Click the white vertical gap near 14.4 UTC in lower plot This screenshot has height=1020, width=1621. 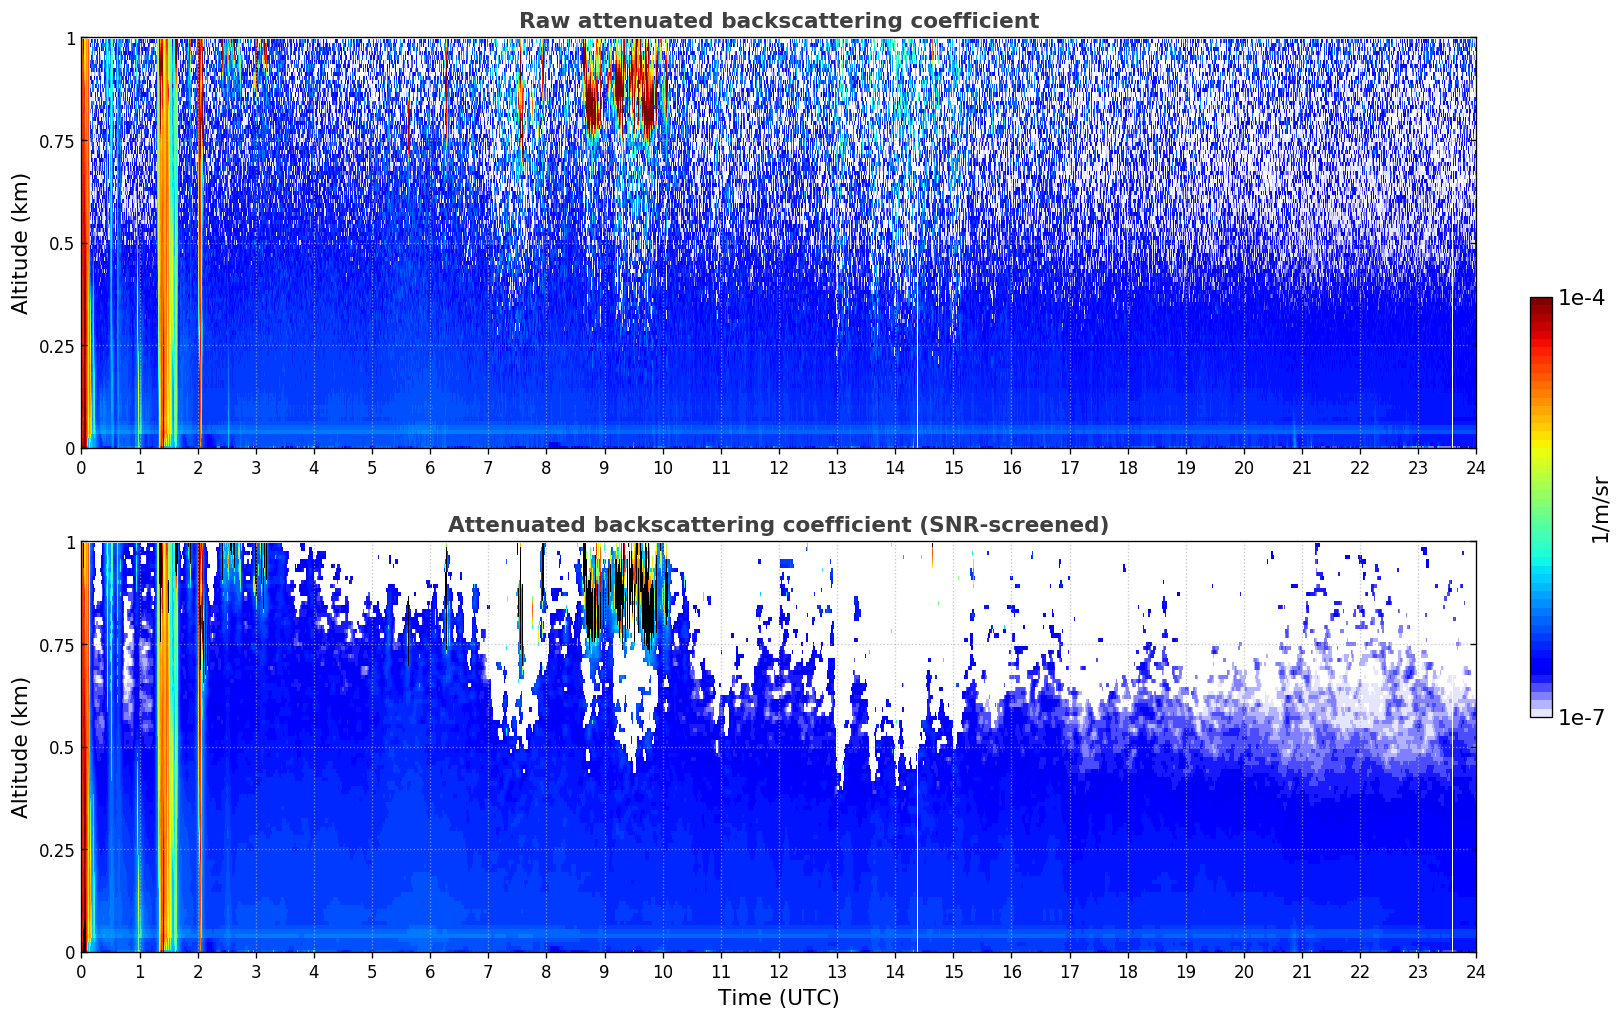917,860
